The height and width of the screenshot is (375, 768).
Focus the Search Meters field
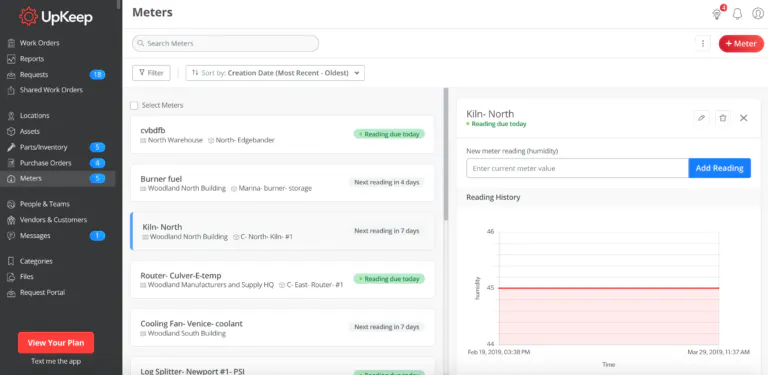point(225,44)
